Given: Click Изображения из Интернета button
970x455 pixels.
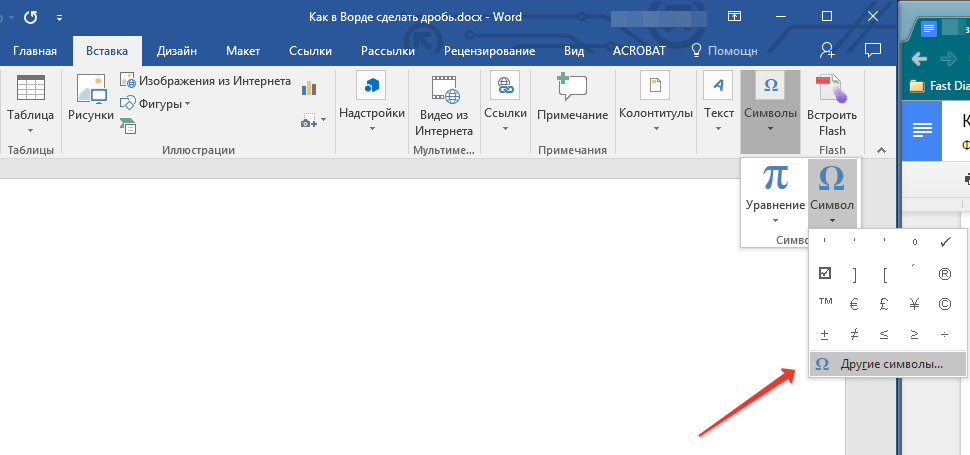Looking at the screenshot, I should (x=205, y=81).
